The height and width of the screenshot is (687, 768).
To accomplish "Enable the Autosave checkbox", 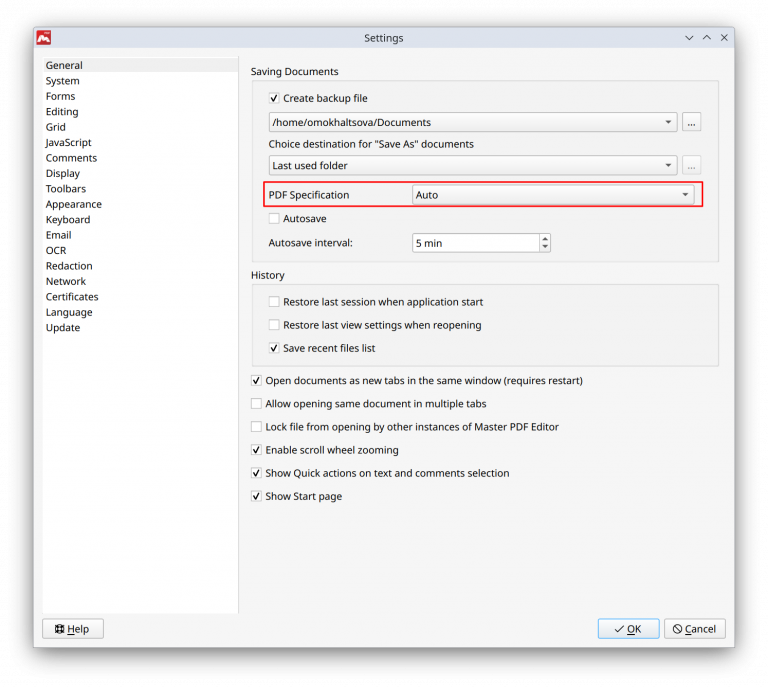I will pyautogui.click(x=274, y=219).
